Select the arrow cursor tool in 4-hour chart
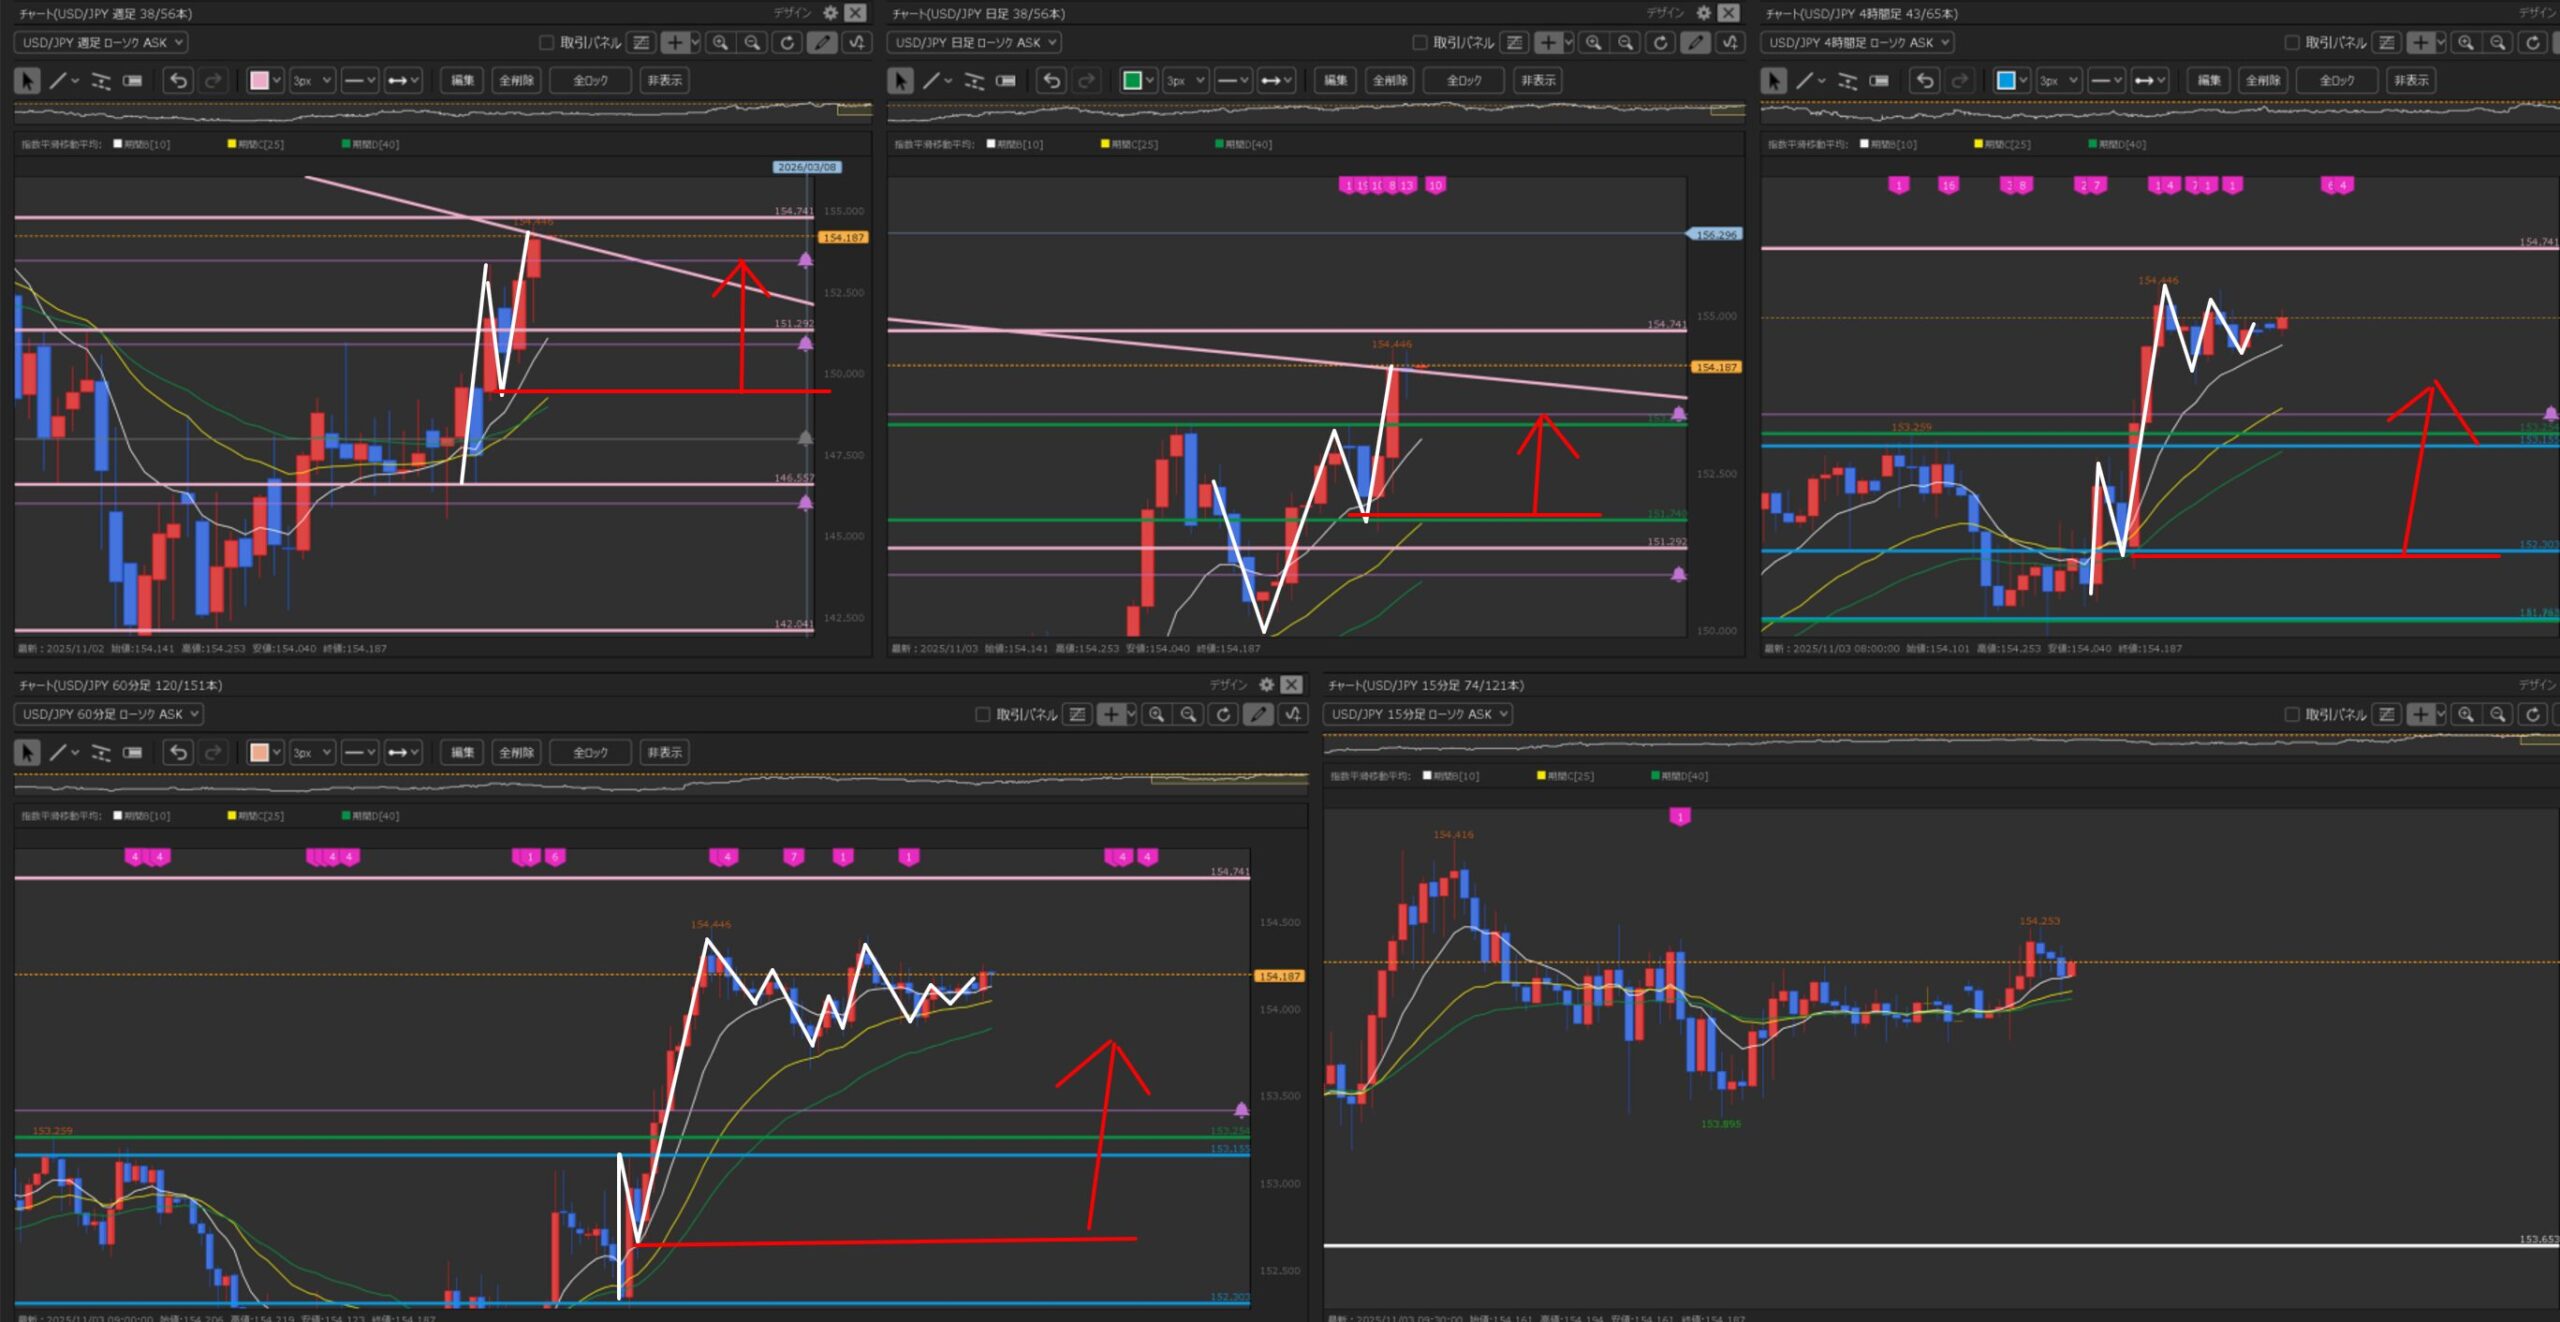The image size is (2560, 1322). pyautogui.click(x=1773, y=81)
